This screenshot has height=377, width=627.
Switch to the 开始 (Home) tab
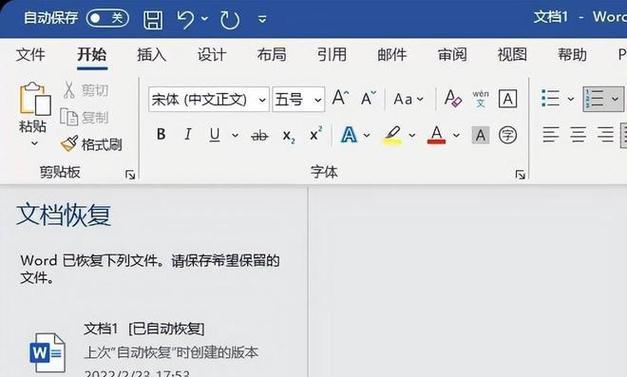[x=92, y=54]
